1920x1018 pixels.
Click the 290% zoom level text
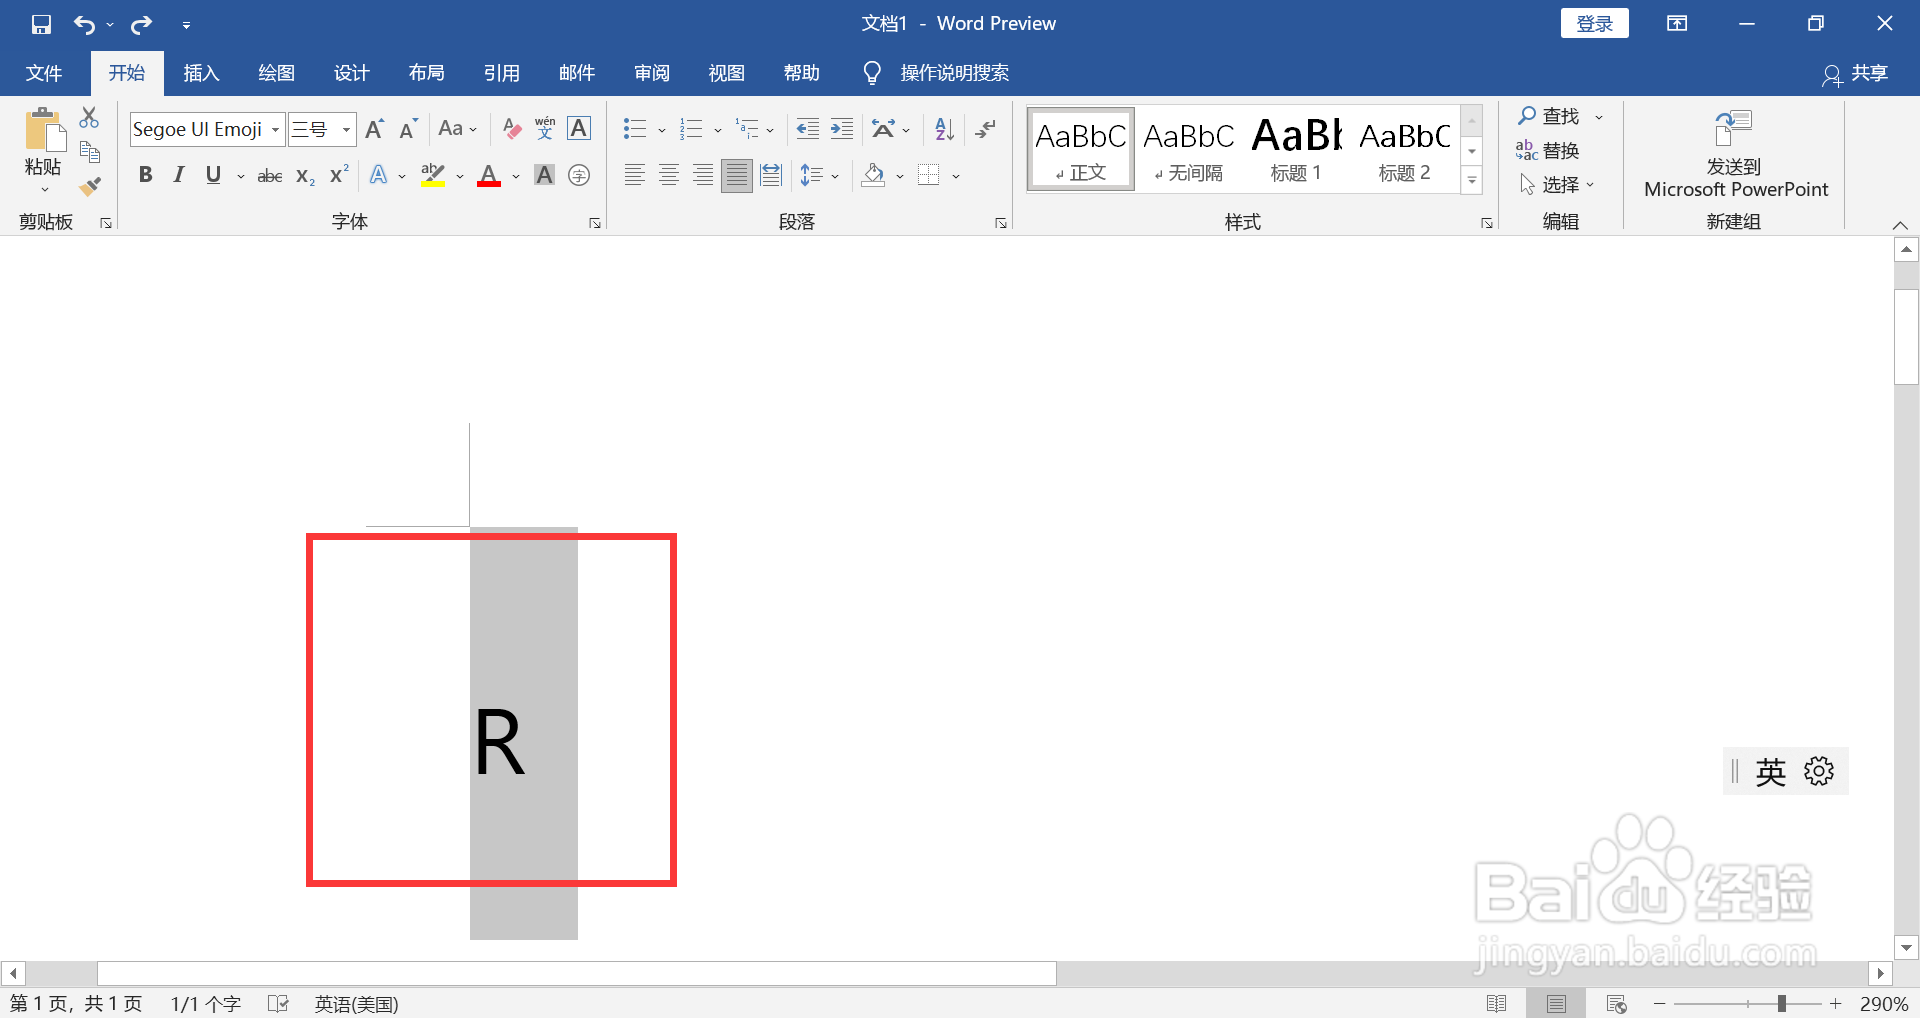point(1884,1003)
